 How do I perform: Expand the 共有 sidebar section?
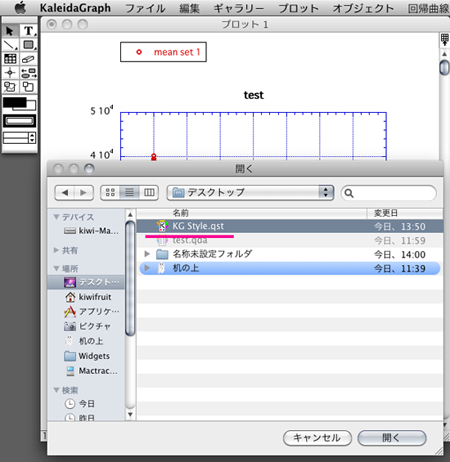click(x=56, y=250)
